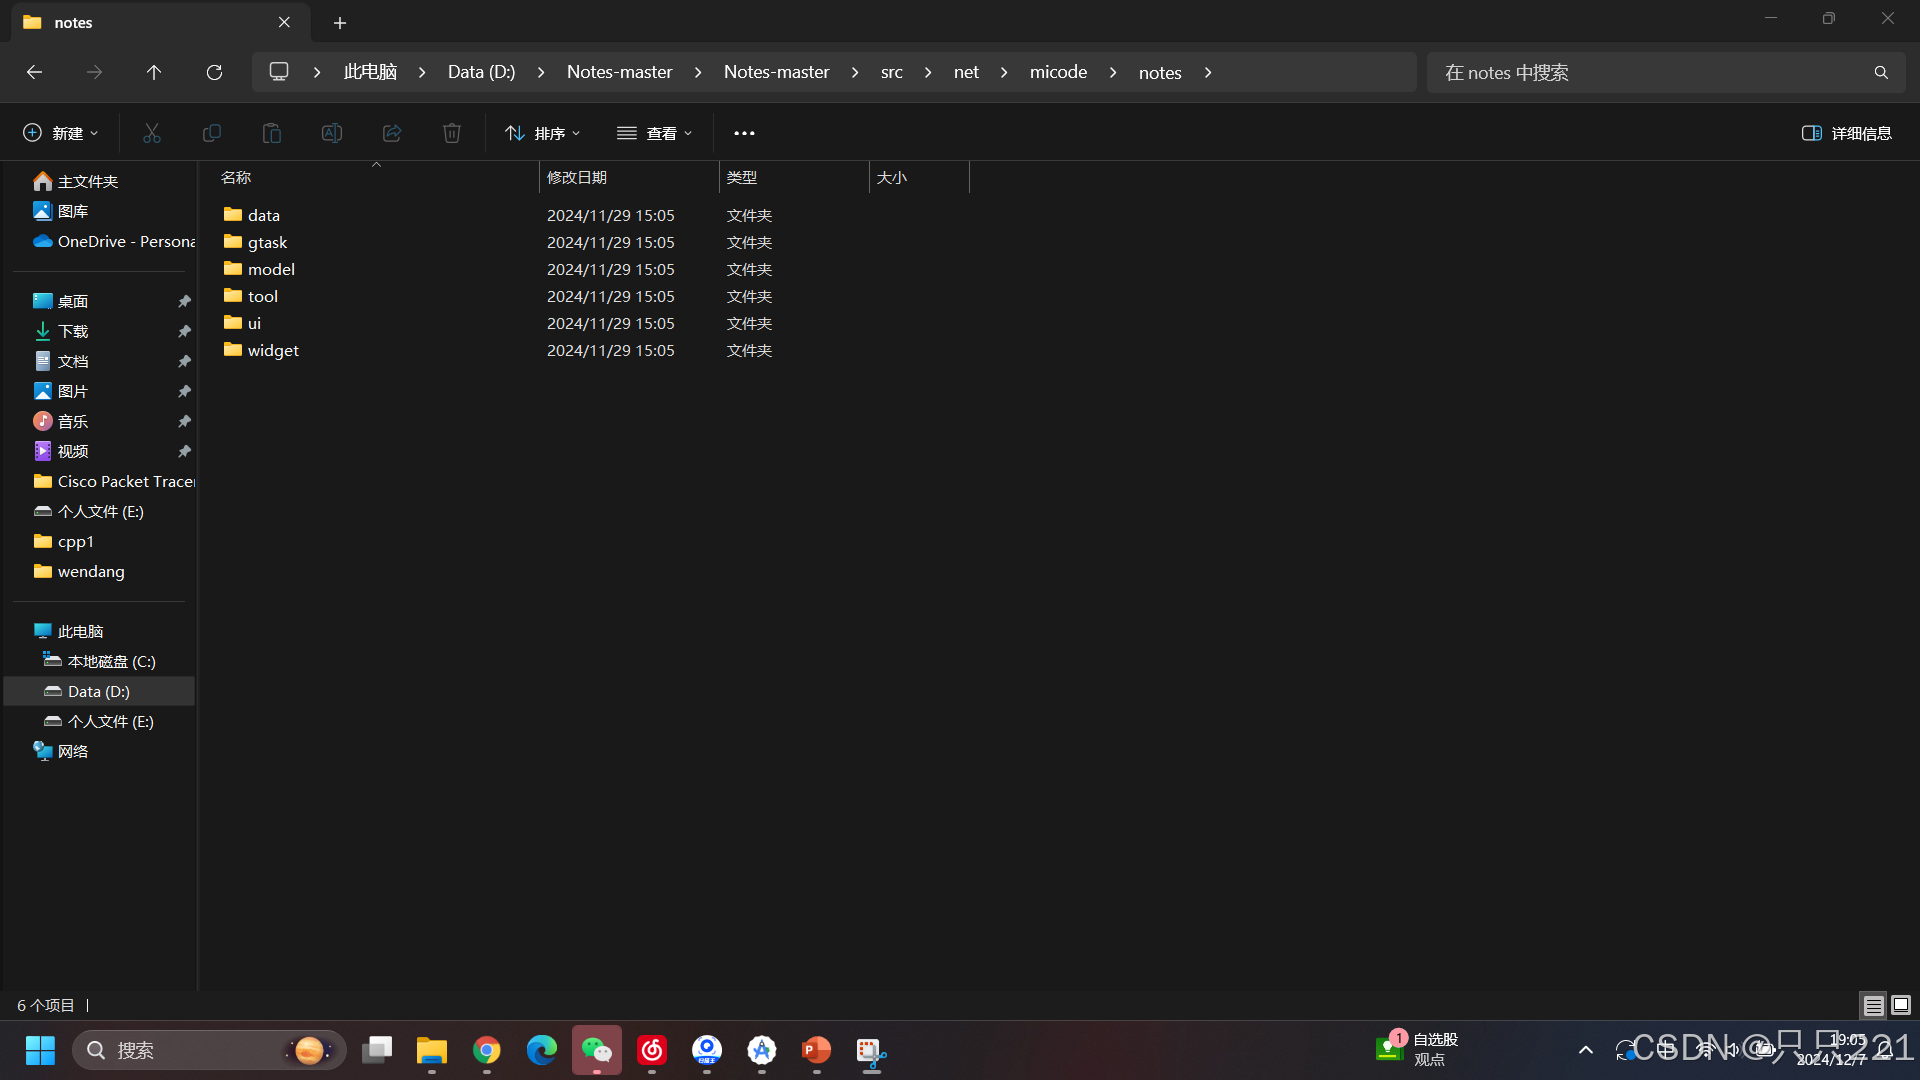Click the Share icon in toolbar
1920x1080 pixels.
[392, 133]
